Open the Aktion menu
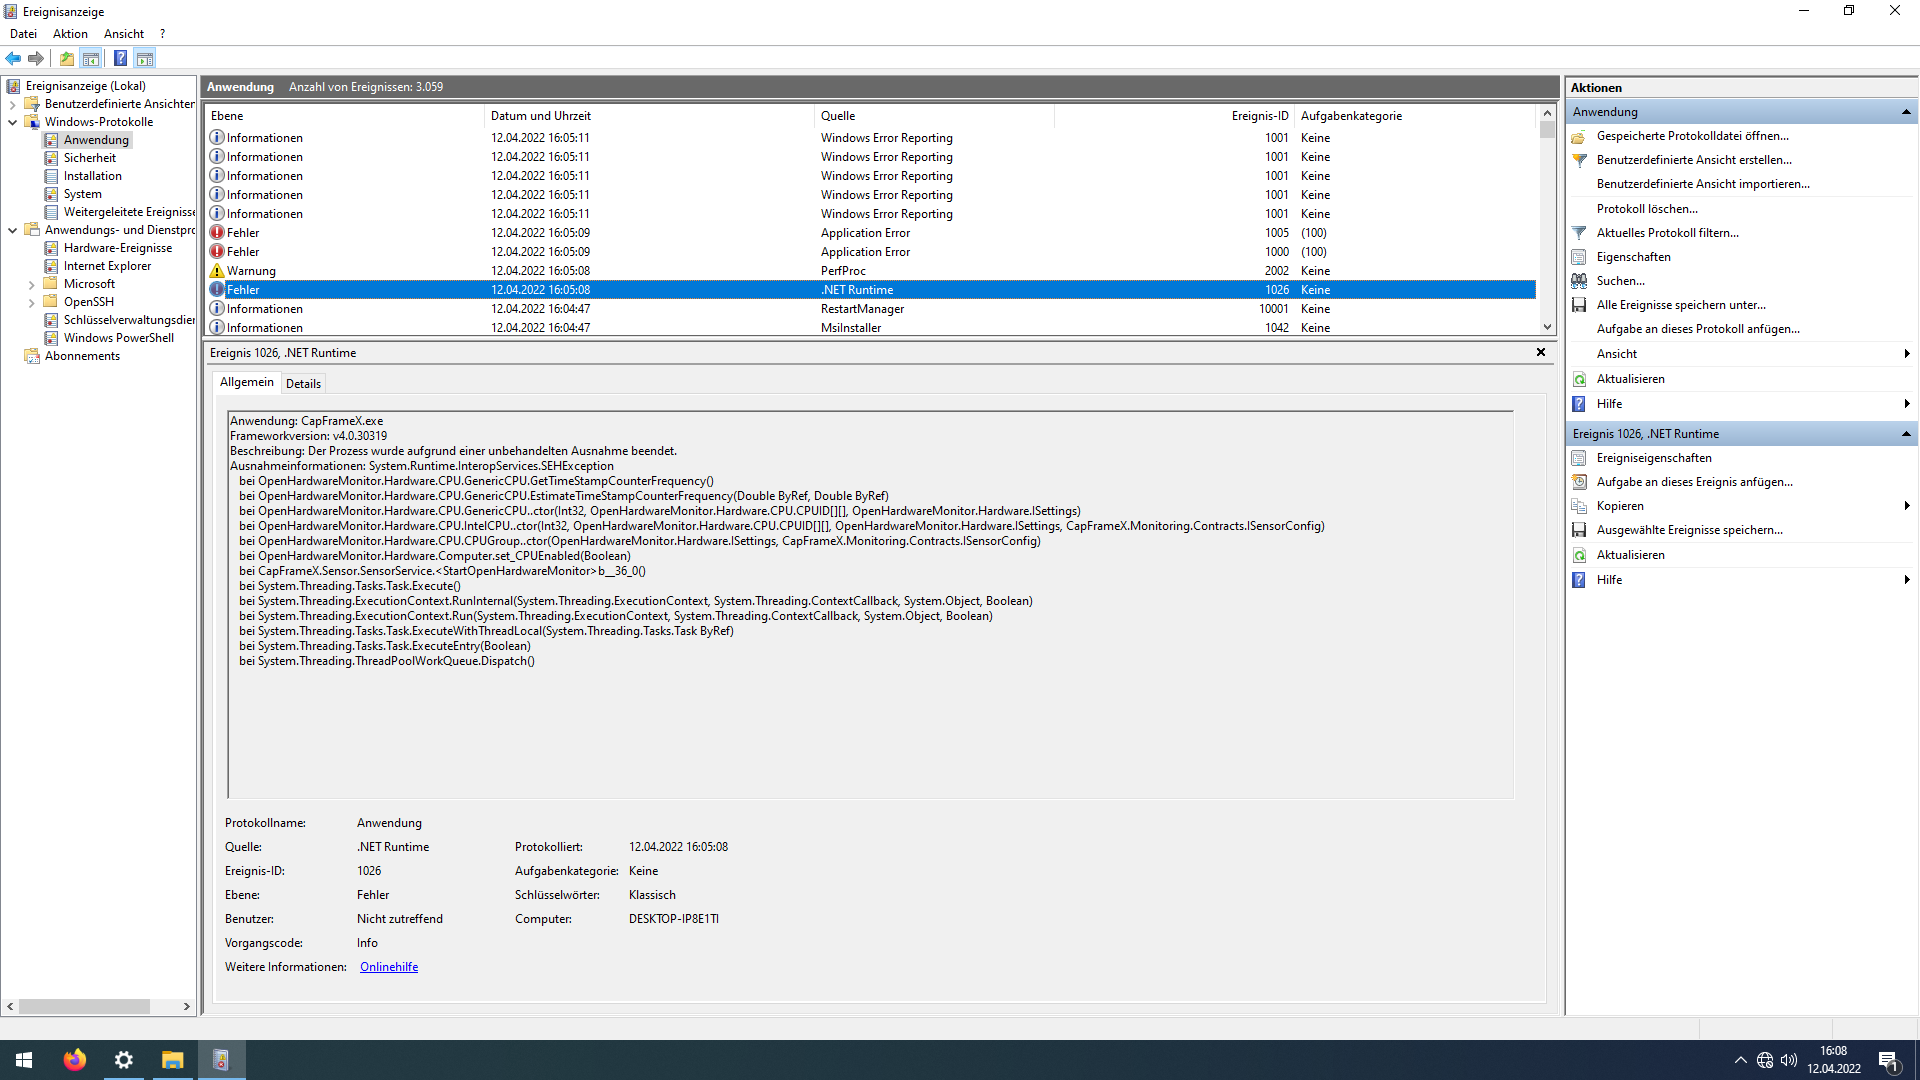 (x=70, y=34)
